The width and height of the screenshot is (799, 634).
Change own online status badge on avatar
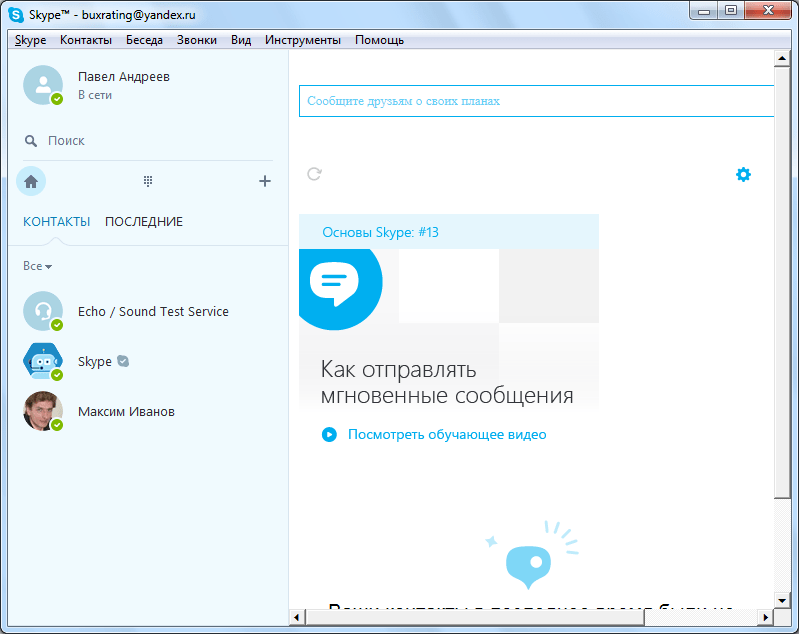57,99
